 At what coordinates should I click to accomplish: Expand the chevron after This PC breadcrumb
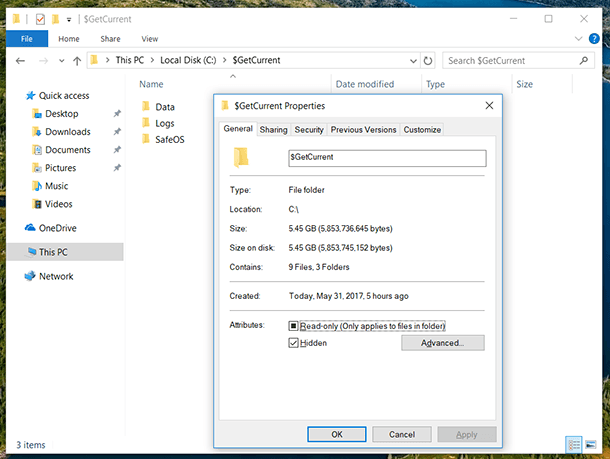coord(152,60)
